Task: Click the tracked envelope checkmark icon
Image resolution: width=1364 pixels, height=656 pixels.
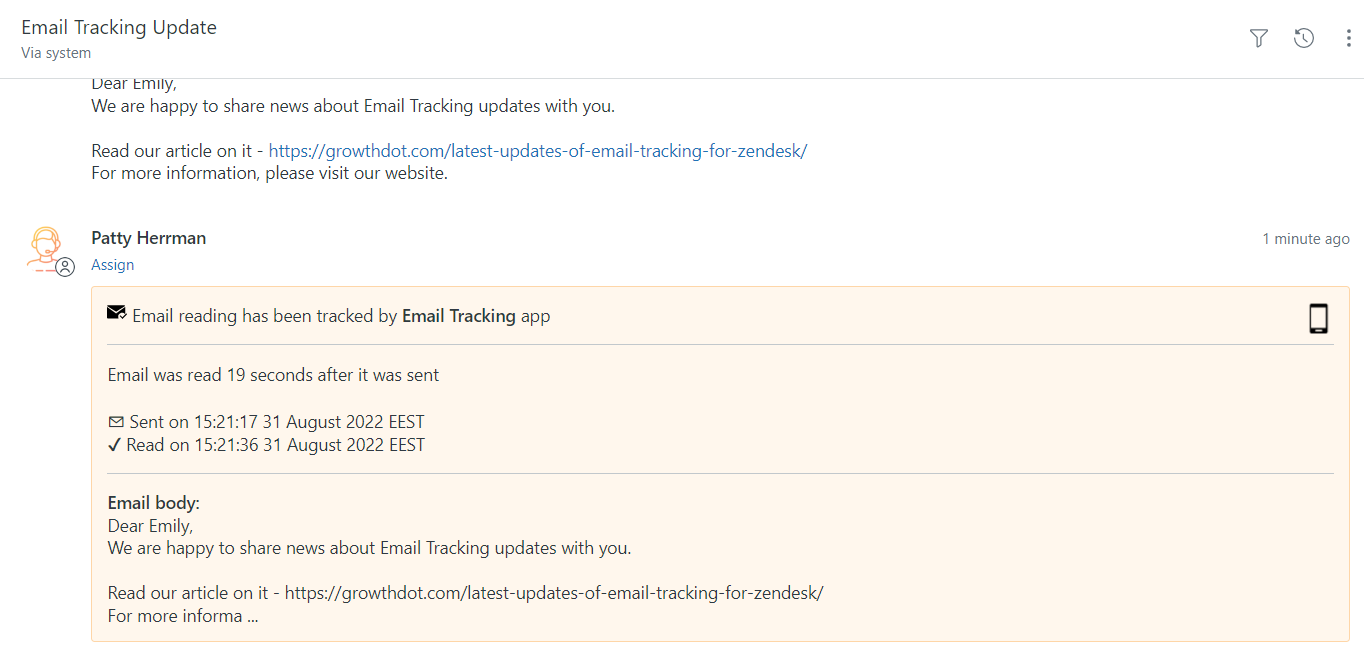Action: [117, 313]
